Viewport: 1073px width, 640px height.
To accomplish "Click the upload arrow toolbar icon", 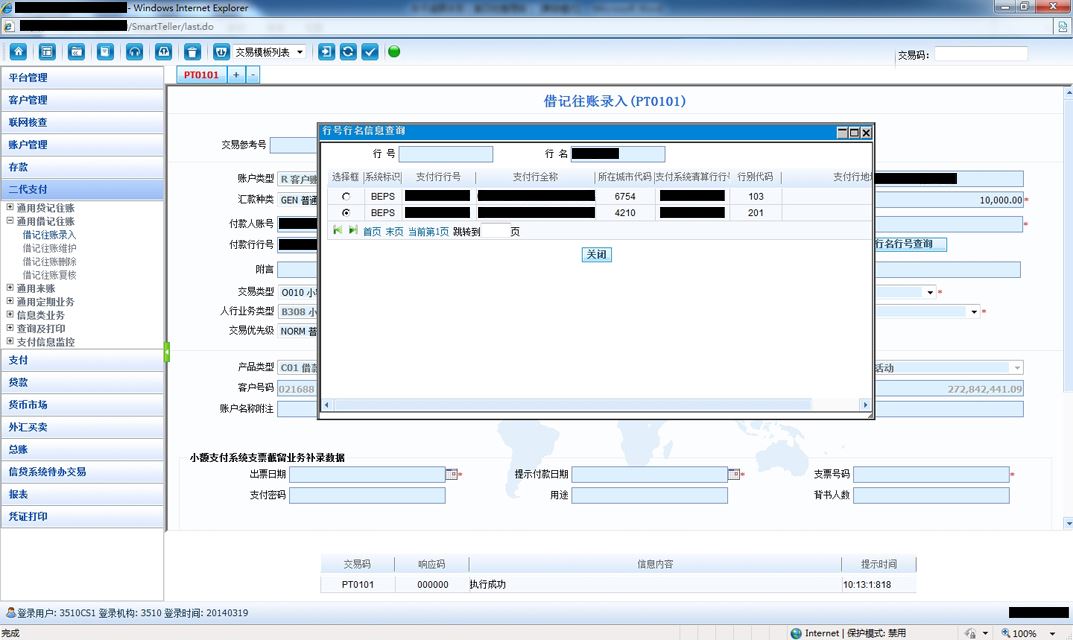I will [x=164, y=52].
